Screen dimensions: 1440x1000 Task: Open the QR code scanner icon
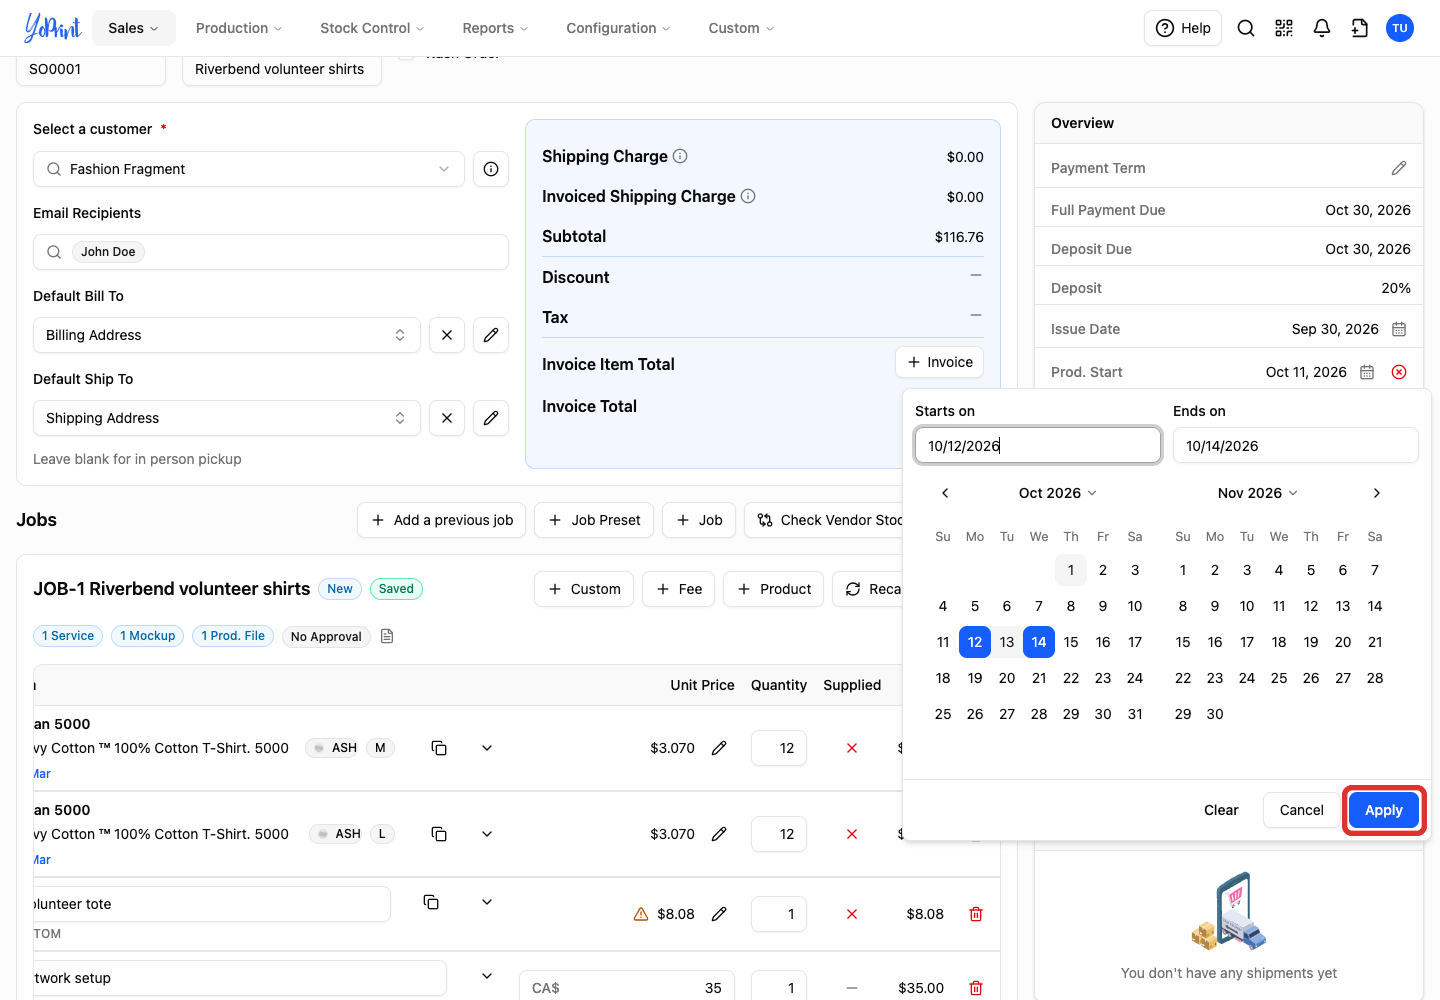pos(1284,28)
